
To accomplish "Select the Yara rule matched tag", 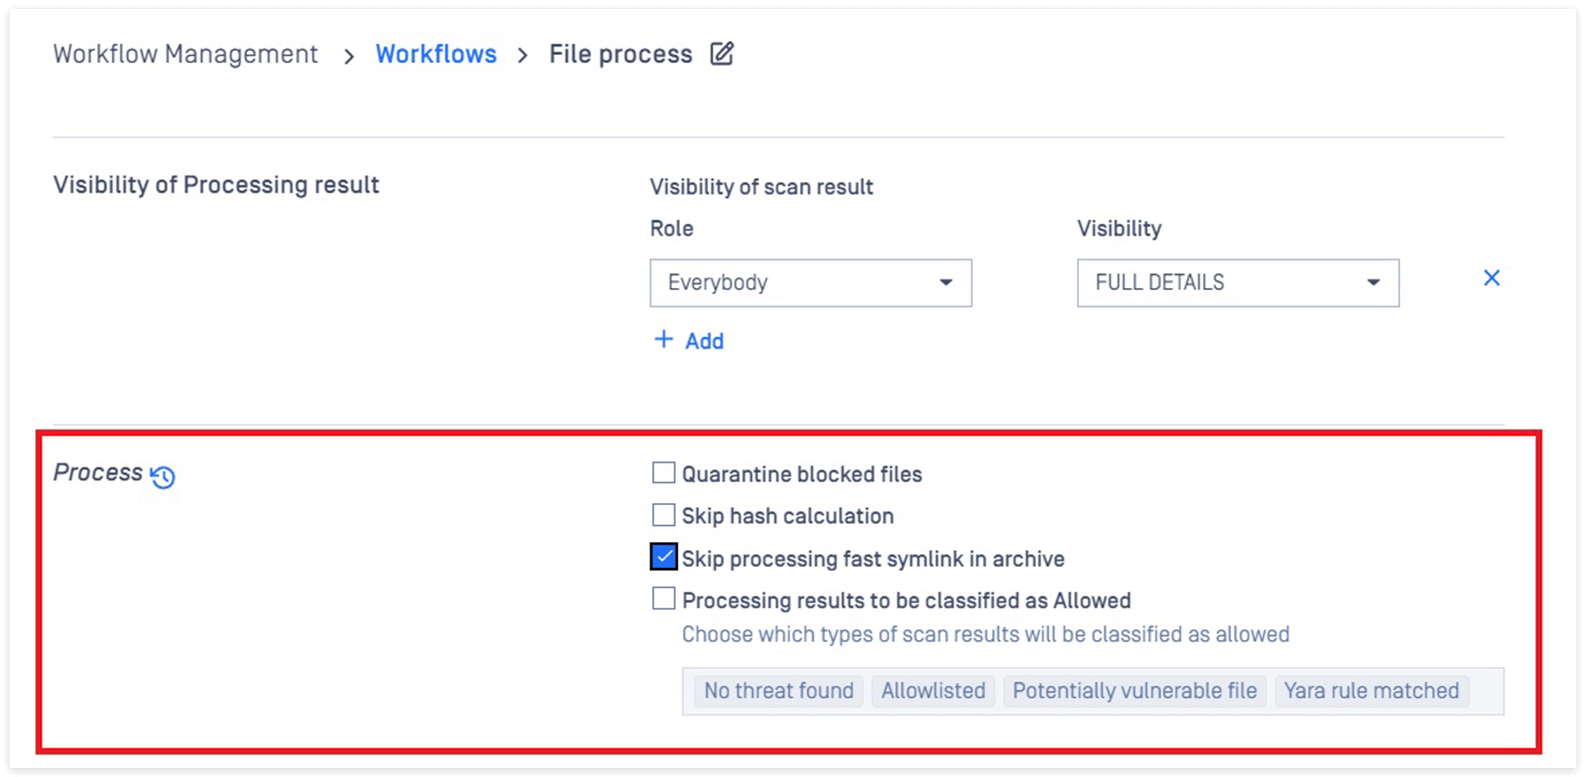I will [x=1371, y=691].
